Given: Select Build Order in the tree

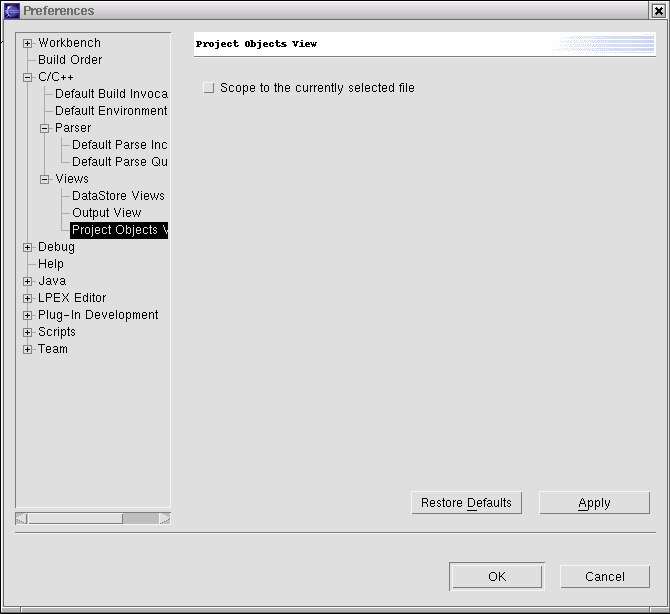Looking at the screenshot, I should 70,60.
